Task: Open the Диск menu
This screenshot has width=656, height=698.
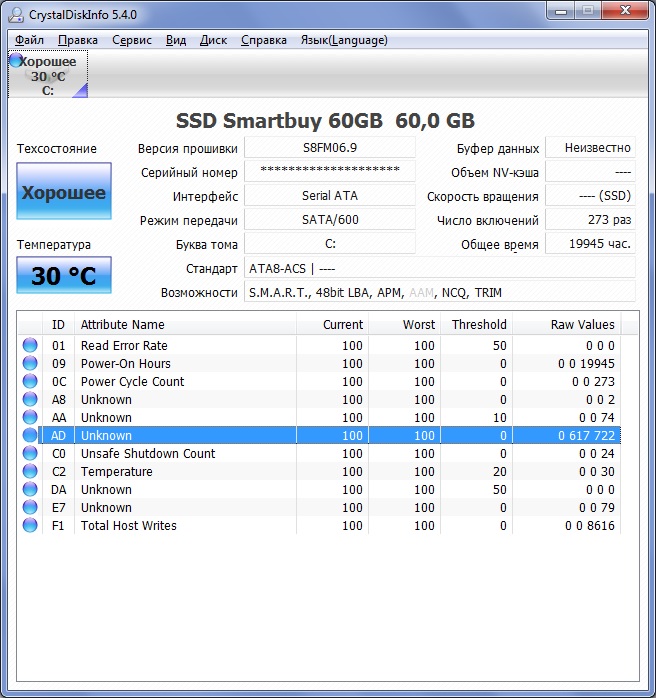Action: [x=213, y=40]
